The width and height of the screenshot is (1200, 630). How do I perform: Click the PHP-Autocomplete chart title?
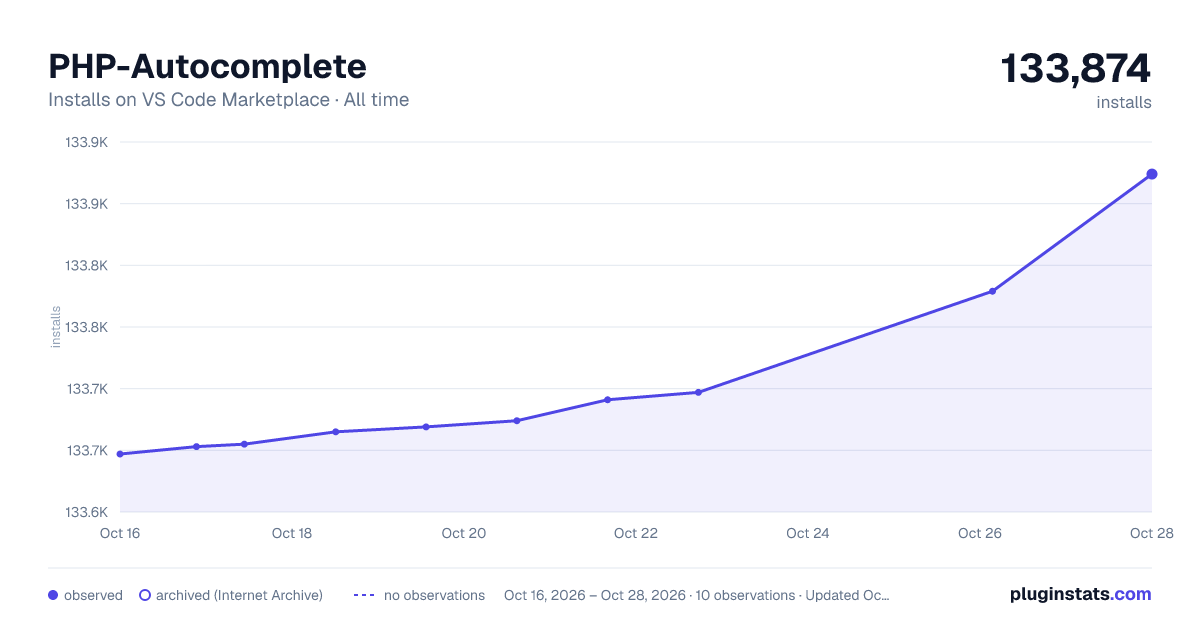click(x=207, y=66)
